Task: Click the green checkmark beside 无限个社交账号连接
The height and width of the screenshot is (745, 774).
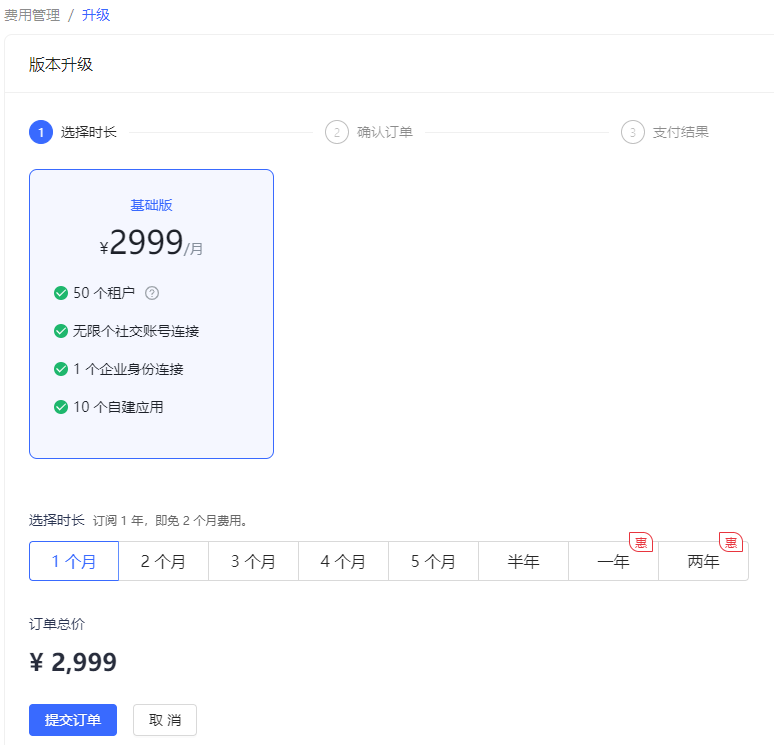Action: pyautogui.click(x=61, y=331)
